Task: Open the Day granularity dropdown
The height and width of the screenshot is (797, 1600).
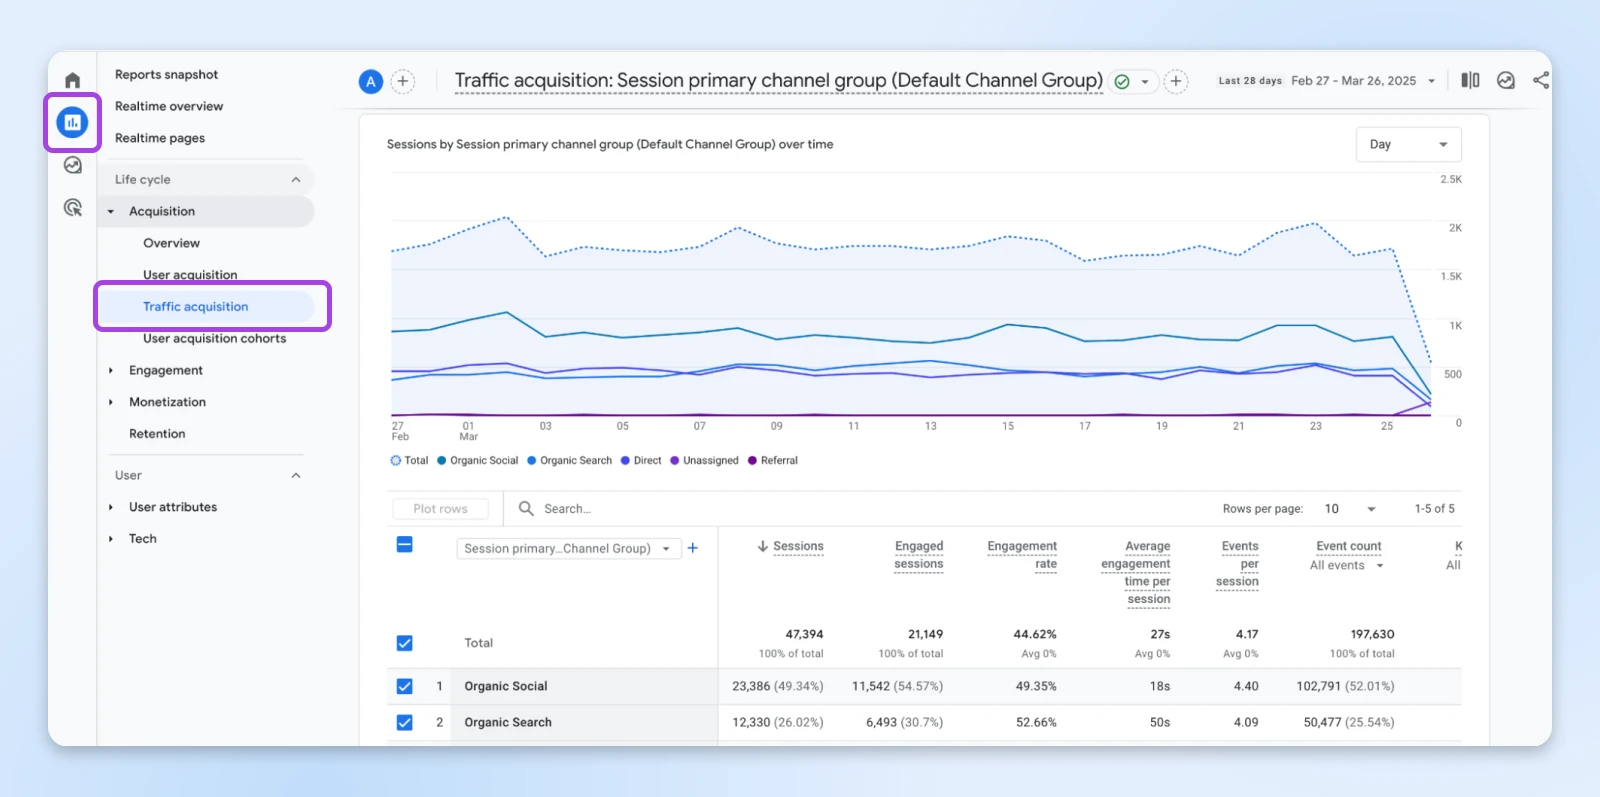Action: pos(1408,144)
